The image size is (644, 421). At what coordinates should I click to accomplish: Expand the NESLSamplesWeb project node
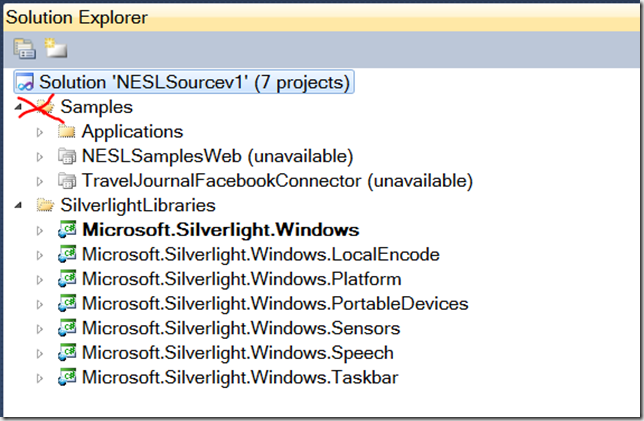coord(40,157)
